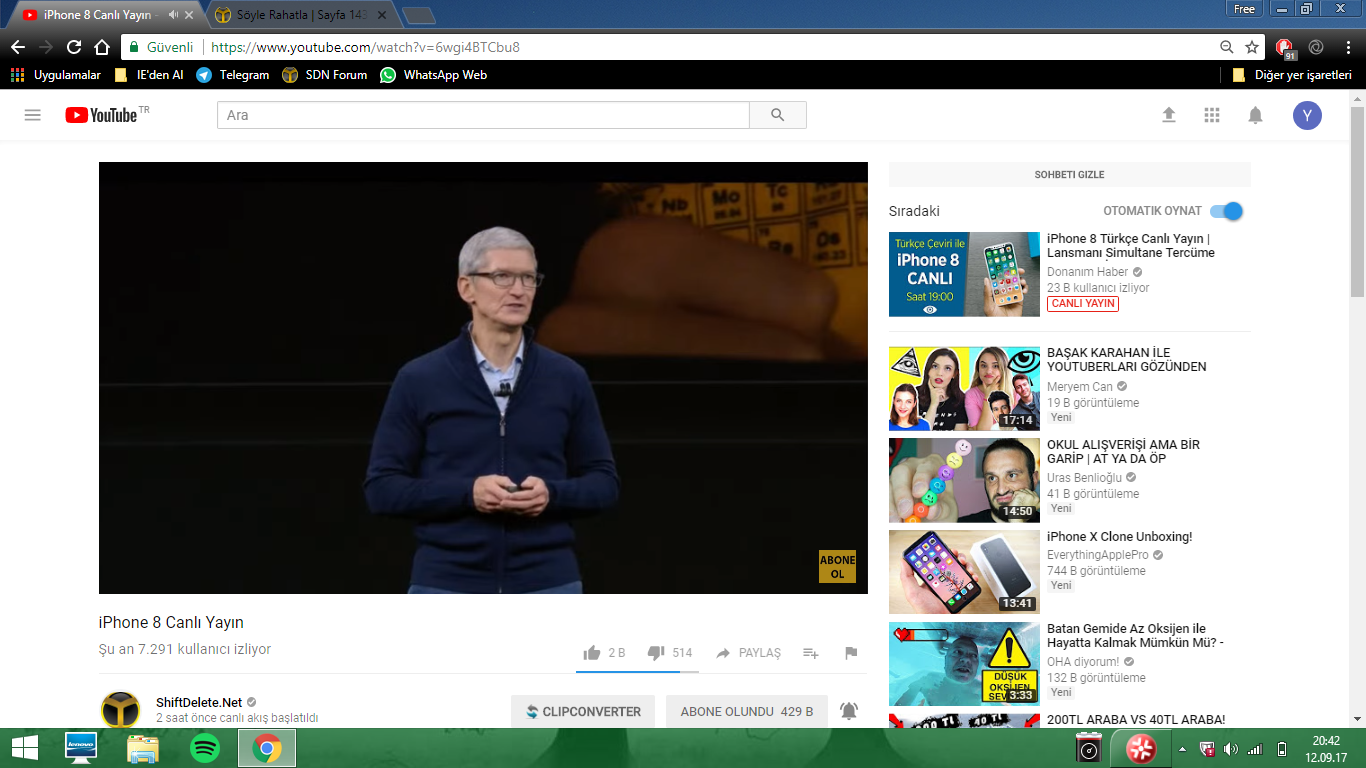Screen dimensions: 1366x768
Task: Bookmark this page with the star icon
Action: pos(1252,47)
